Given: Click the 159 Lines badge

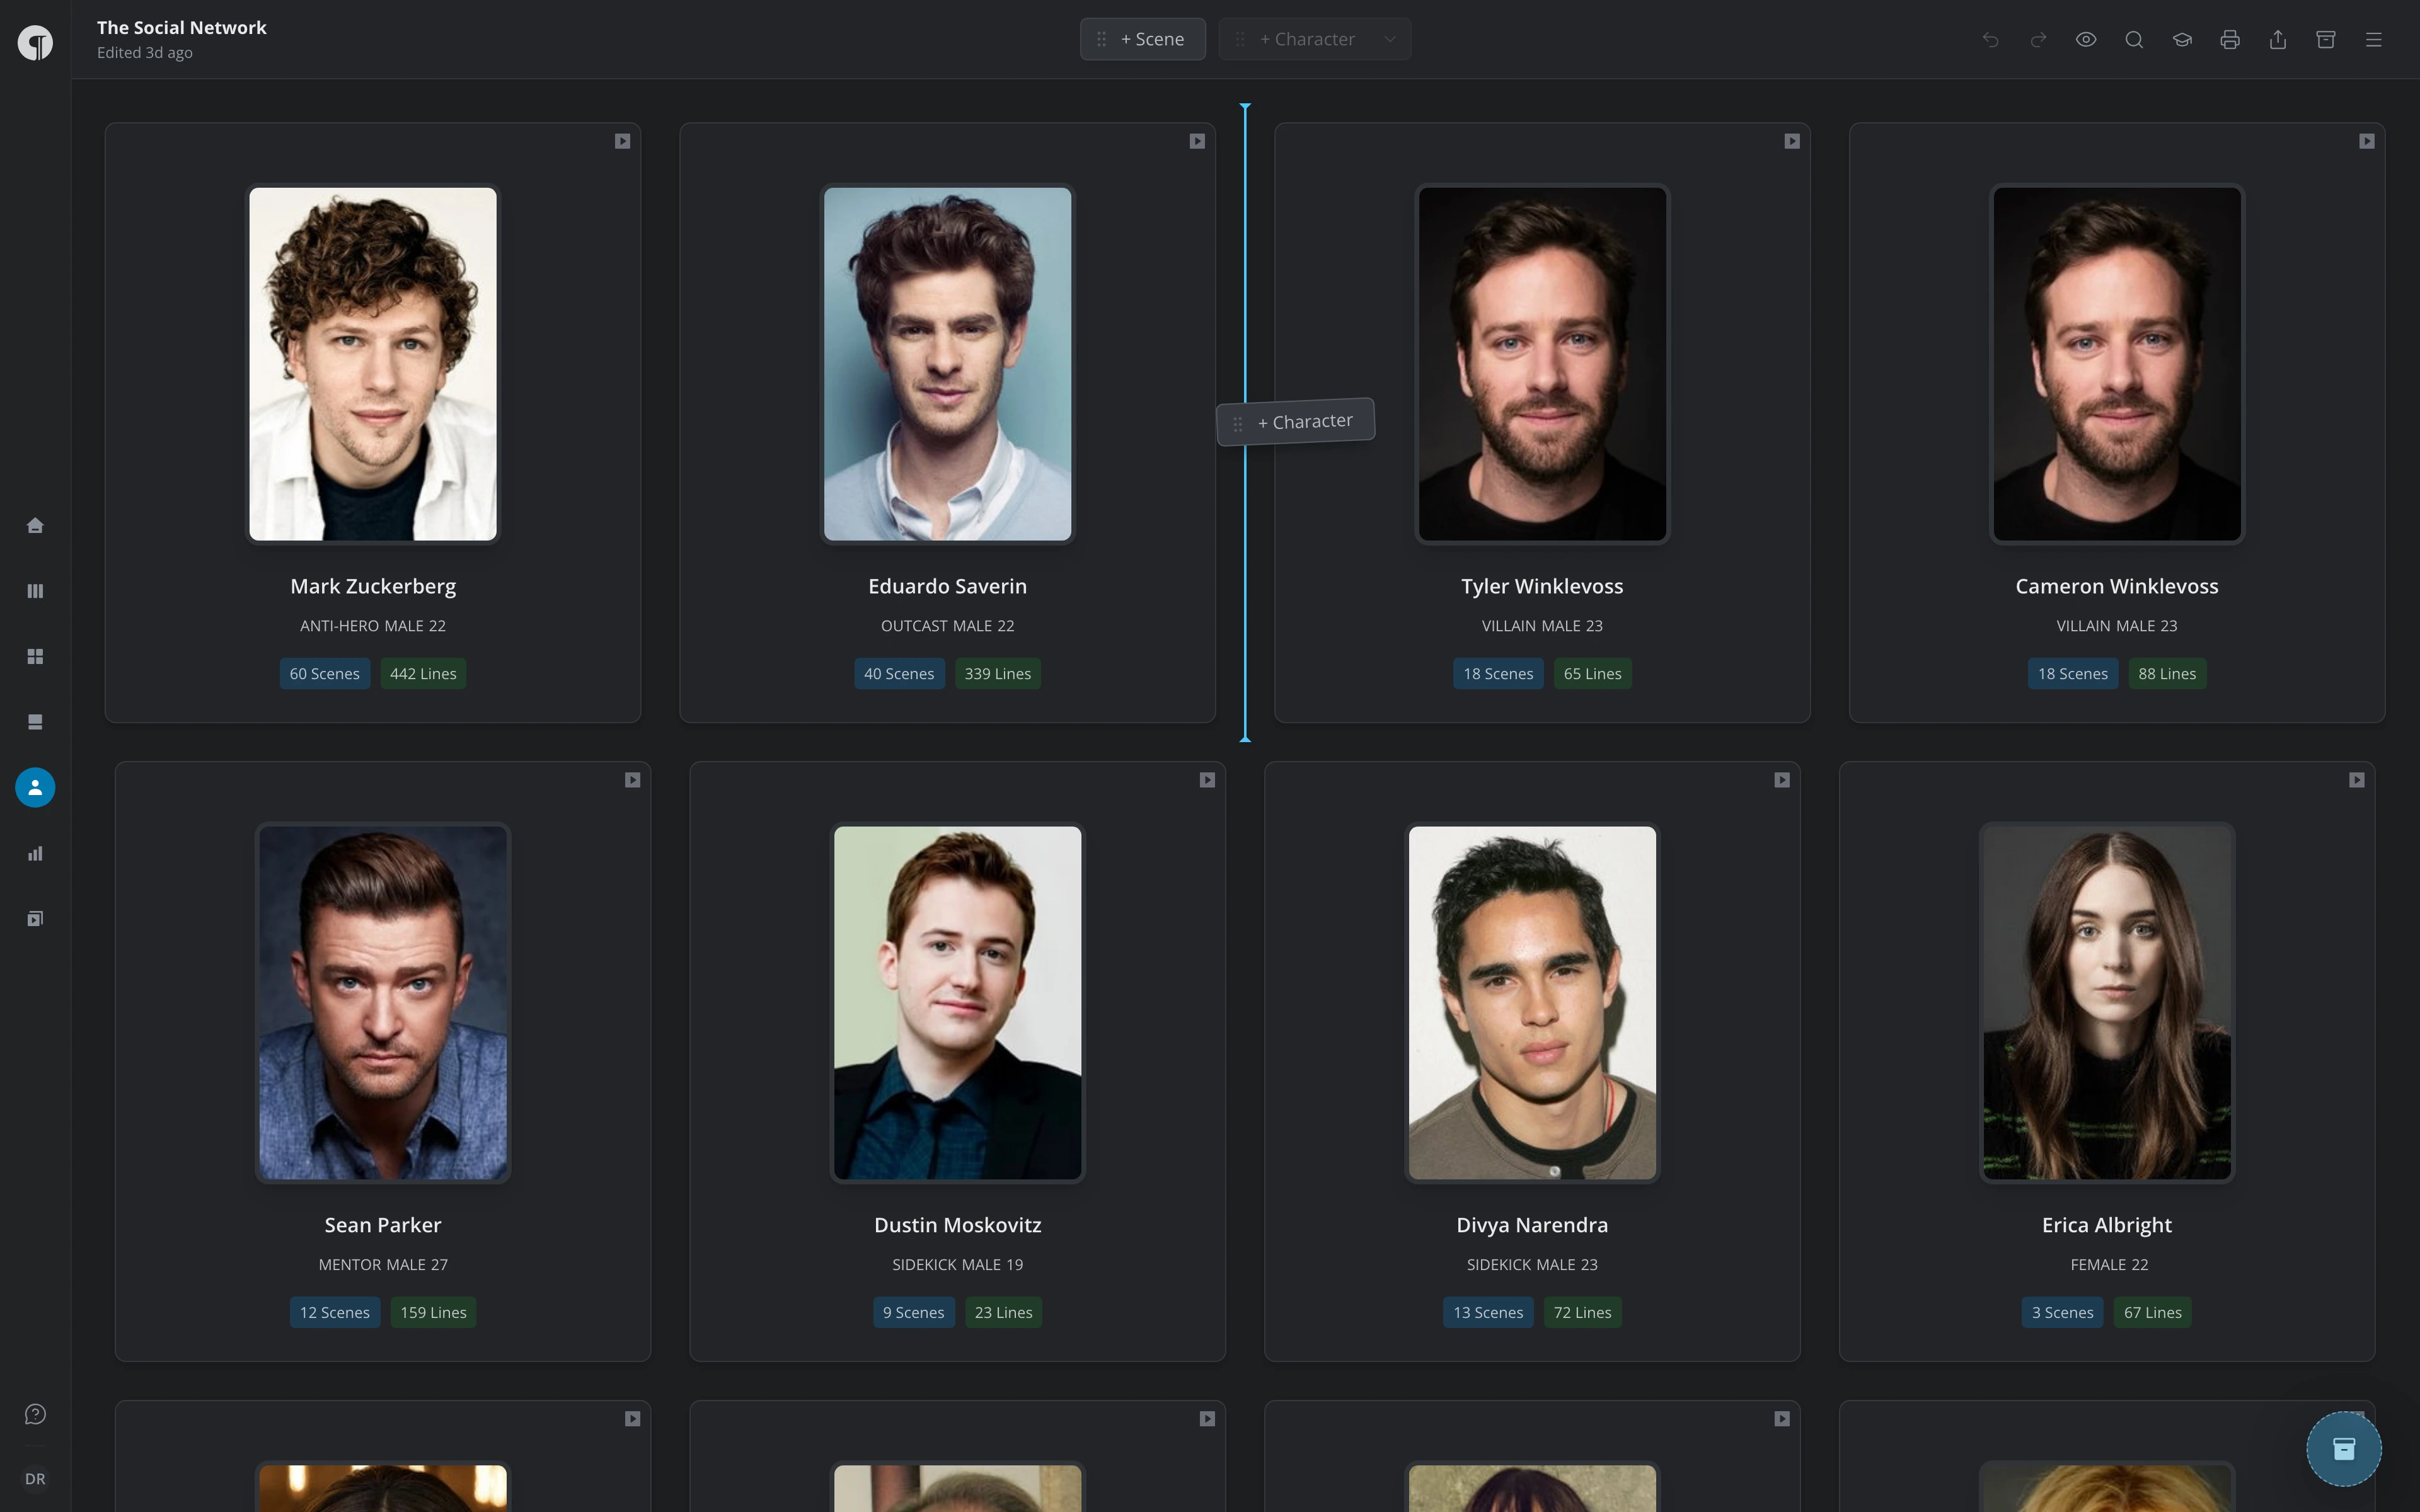Looking at the screenshot, I should pyautogui.click(x=433, y=1313).
